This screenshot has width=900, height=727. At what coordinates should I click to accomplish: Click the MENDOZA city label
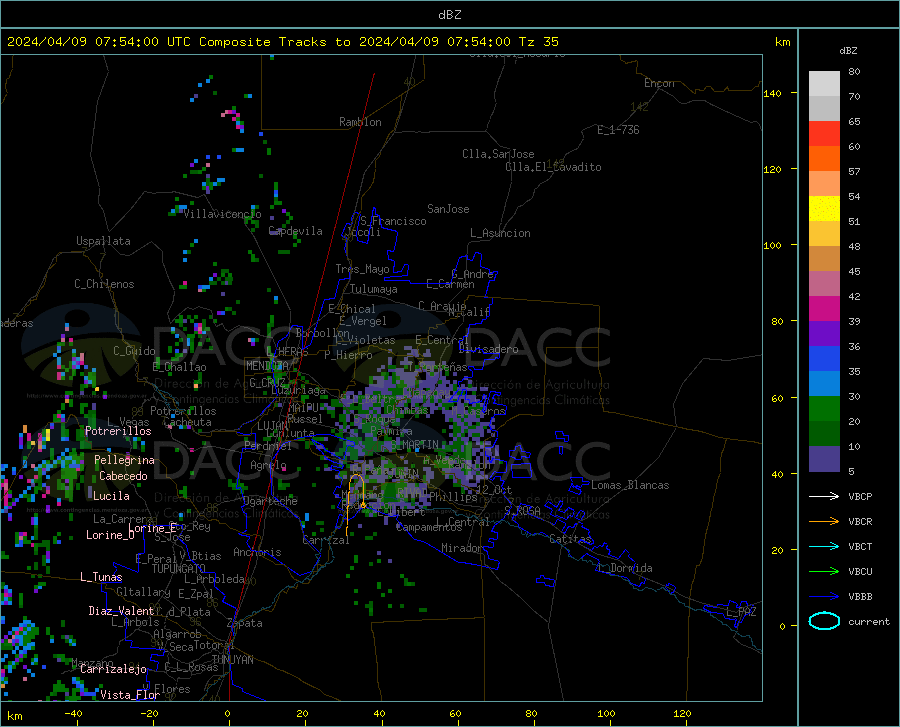tap(267, 366)
